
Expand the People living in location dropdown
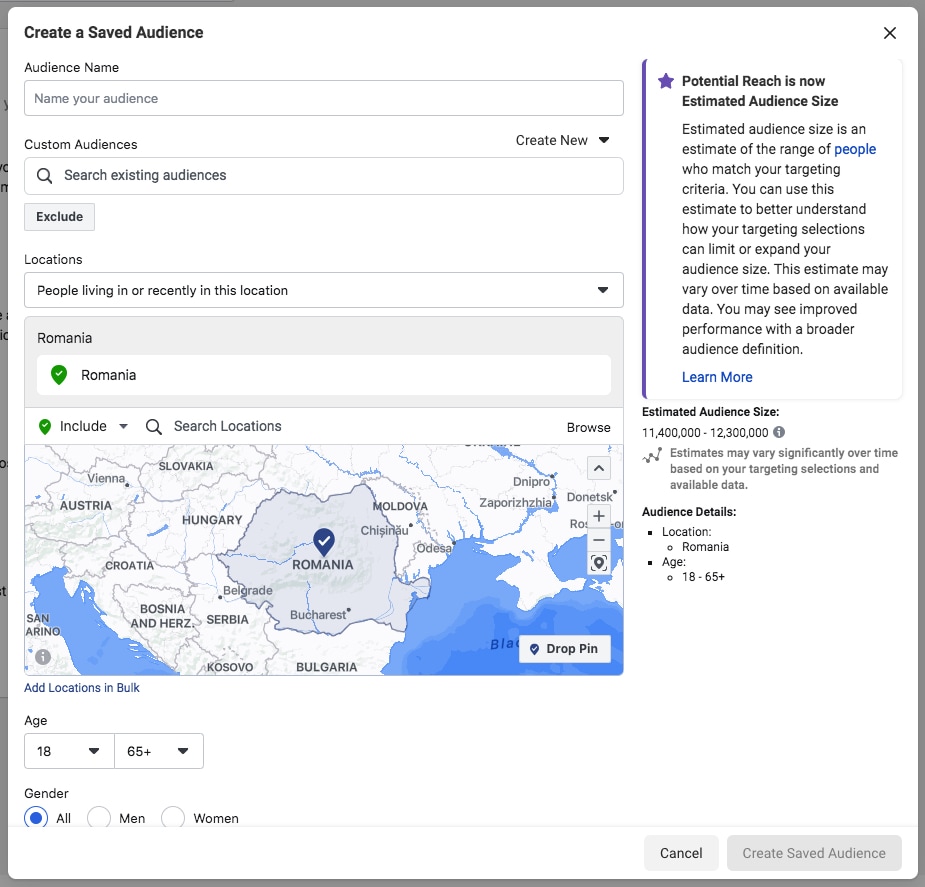coord(323,290)
